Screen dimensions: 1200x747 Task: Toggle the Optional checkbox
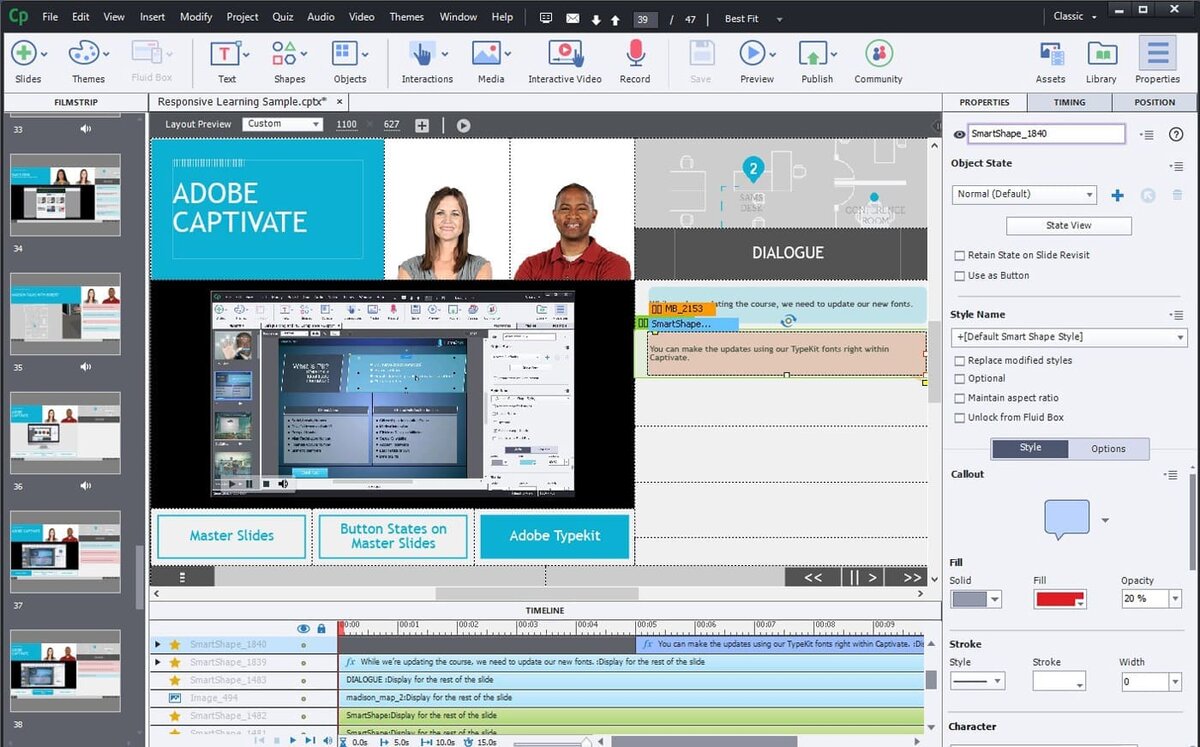(960, 379)
